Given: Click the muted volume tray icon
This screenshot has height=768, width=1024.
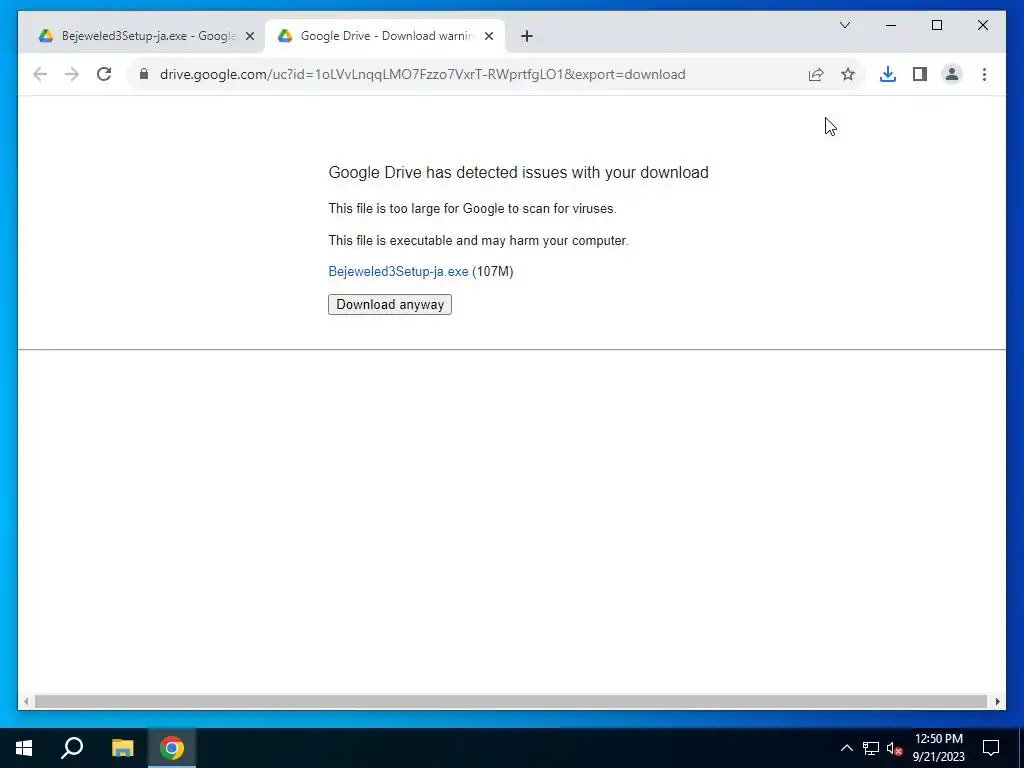Looking at the screenshot, I should point(894,748).
